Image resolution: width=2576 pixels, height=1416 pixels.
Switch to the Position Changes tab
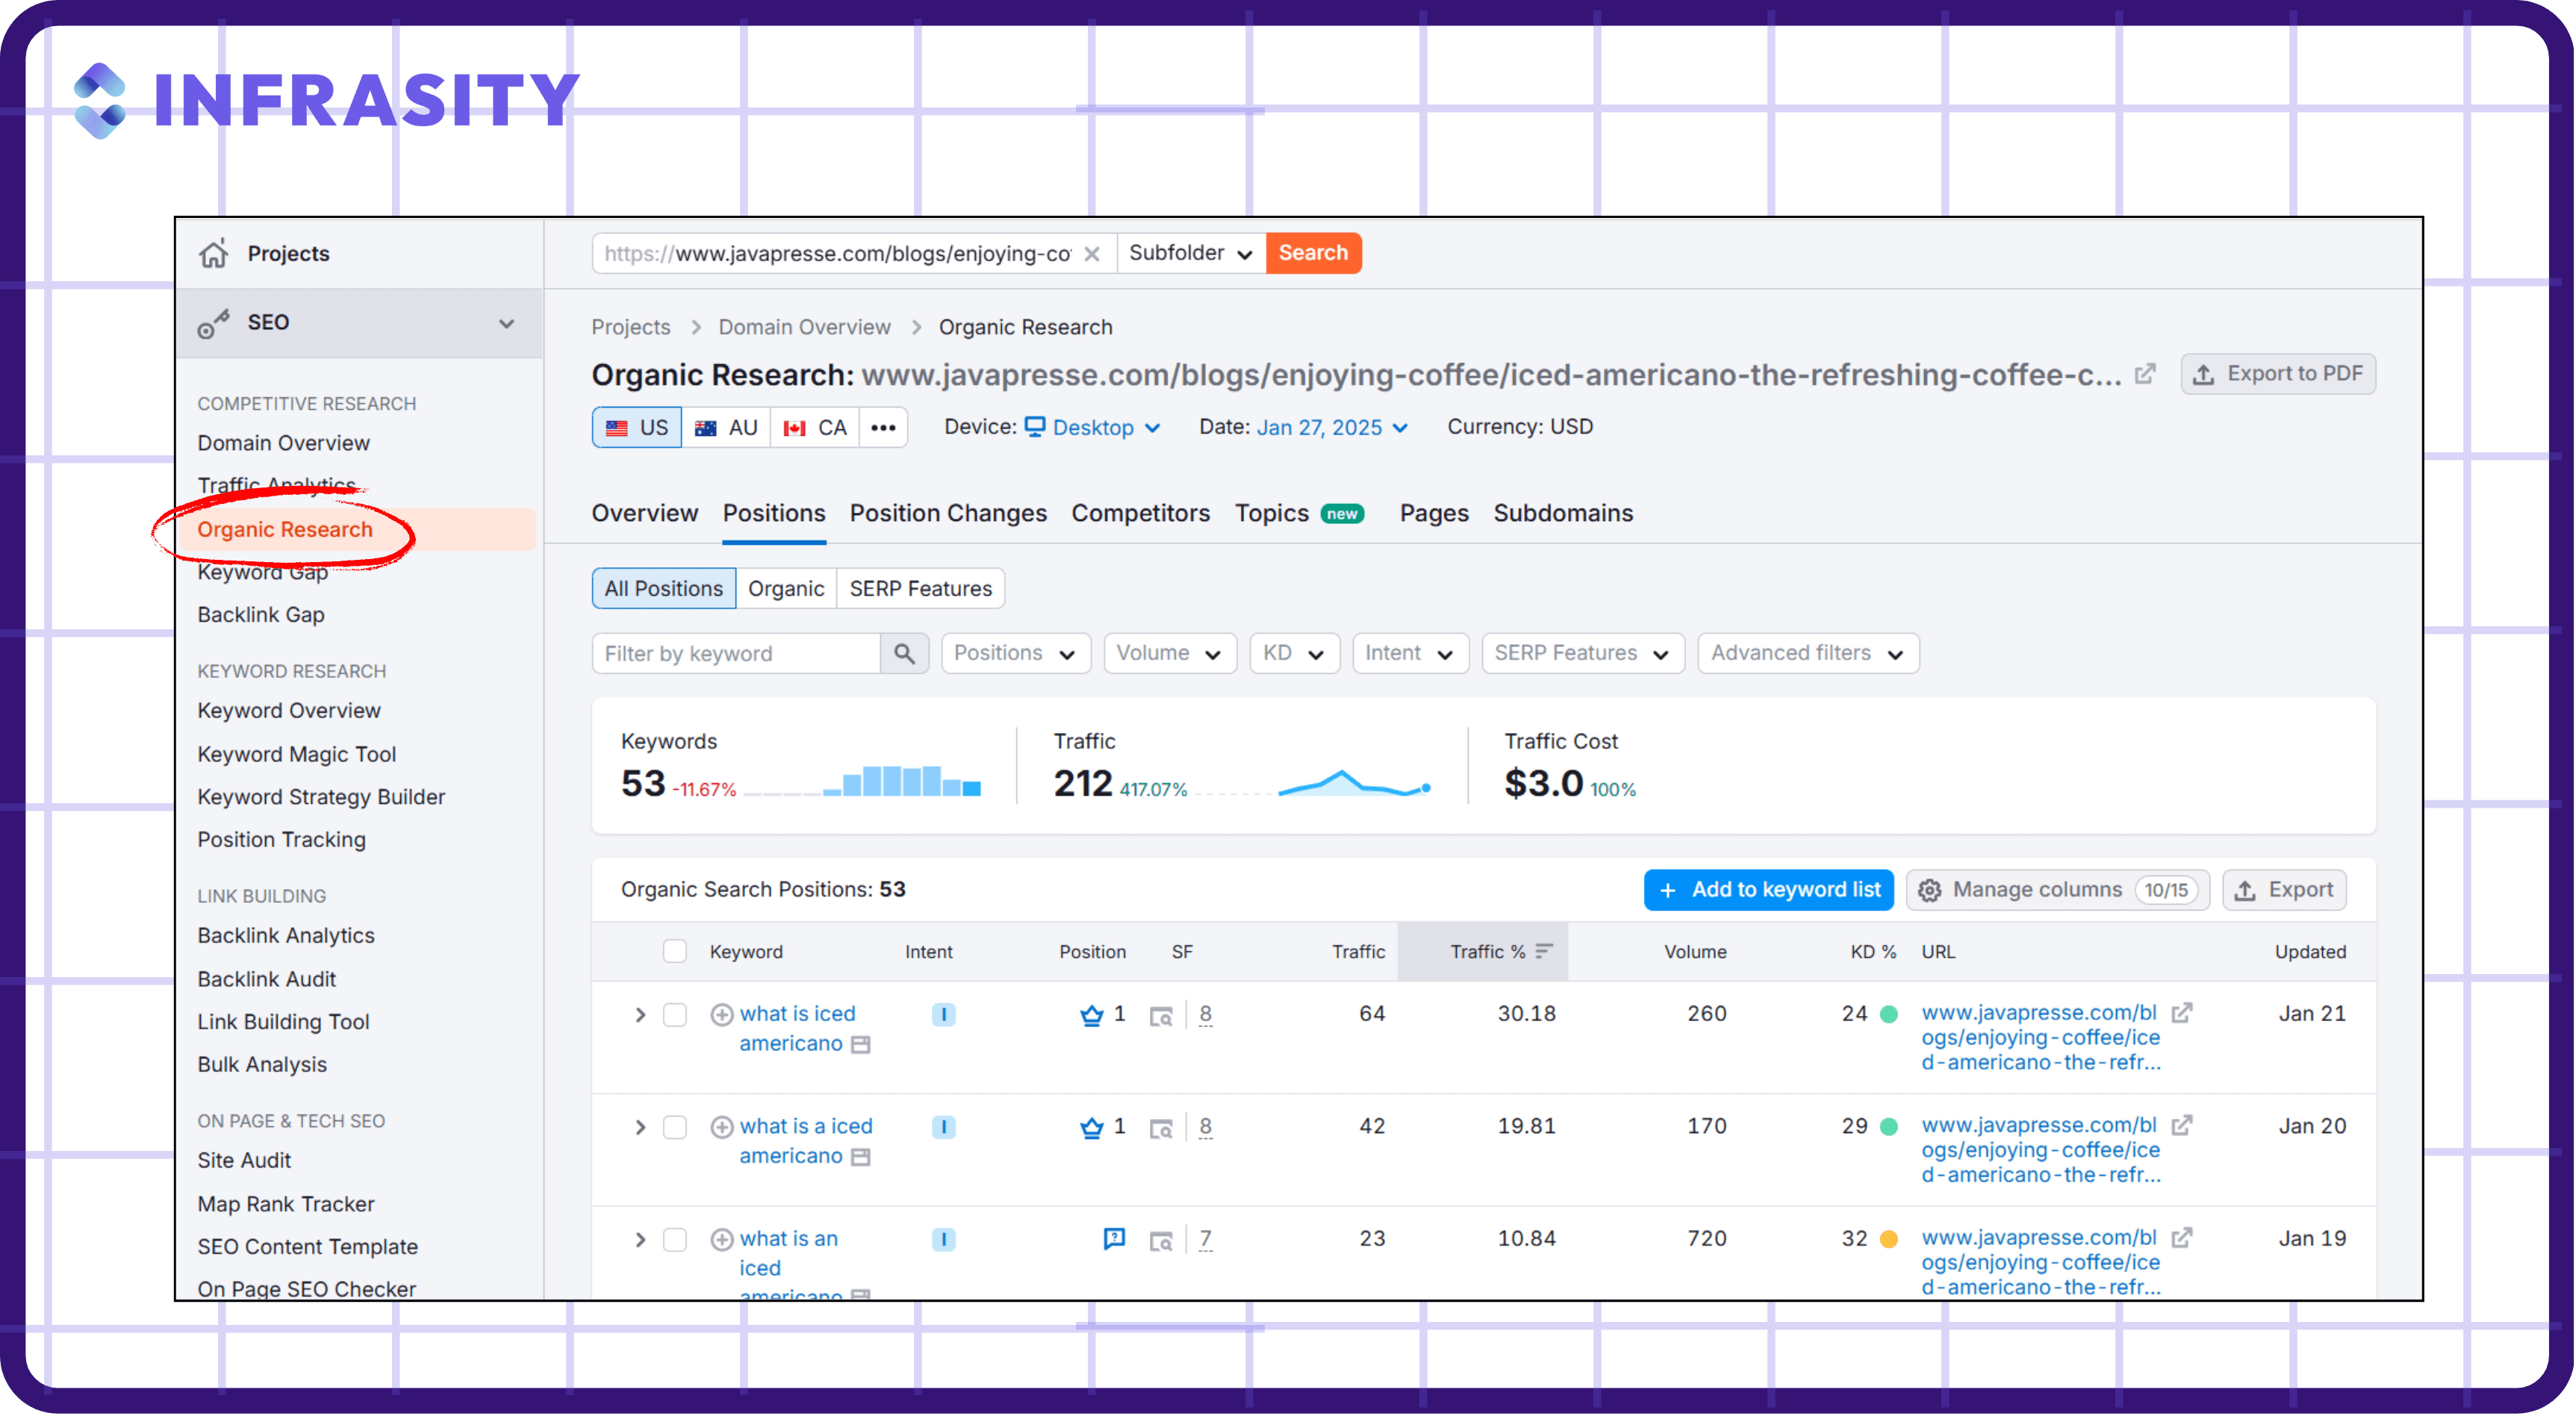(948, 514)
